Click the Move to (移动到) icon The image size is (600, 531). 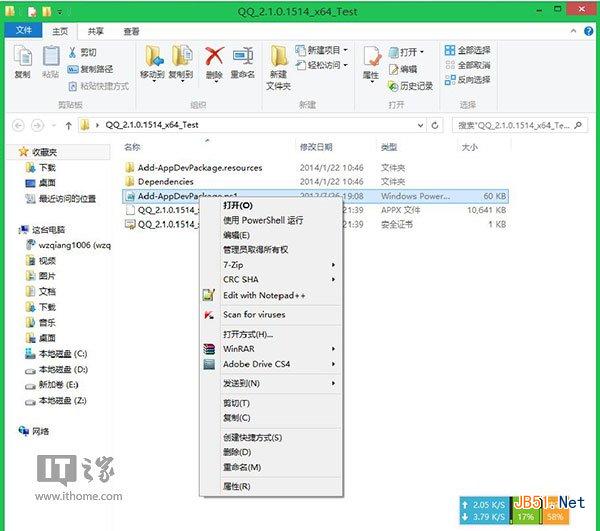[x=153, y=56]
